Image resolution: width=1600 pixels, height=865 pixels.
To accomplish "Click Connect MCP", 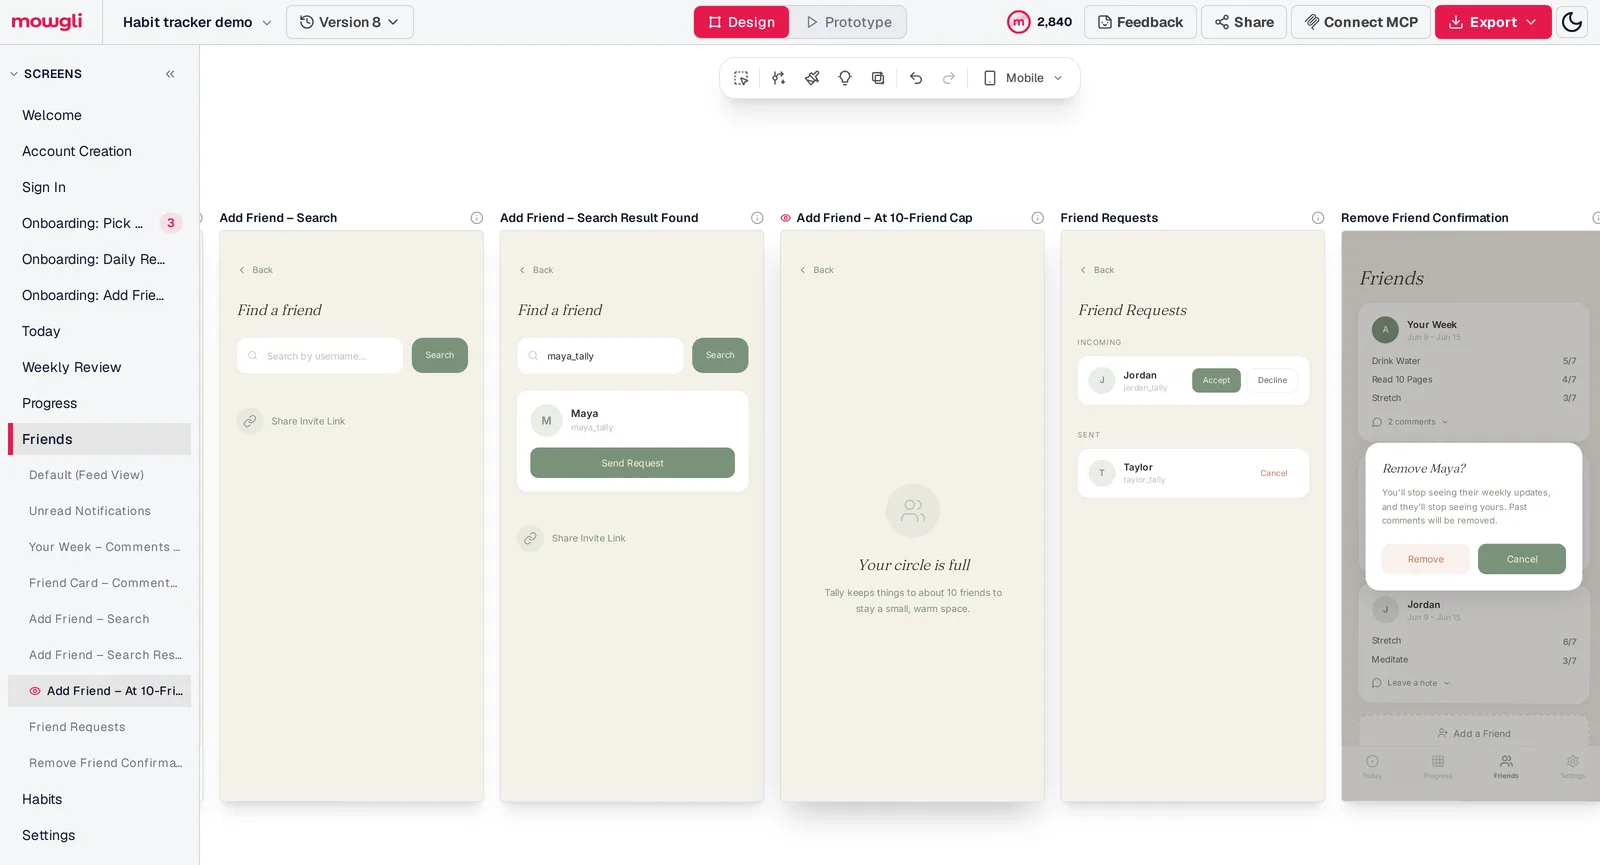I will click(x=1361, y=22).
